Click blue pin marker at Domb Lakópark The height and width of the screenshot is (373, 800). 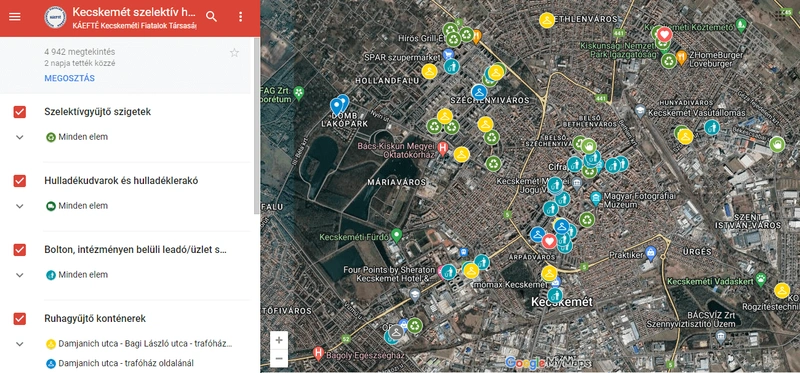[337, 106]
